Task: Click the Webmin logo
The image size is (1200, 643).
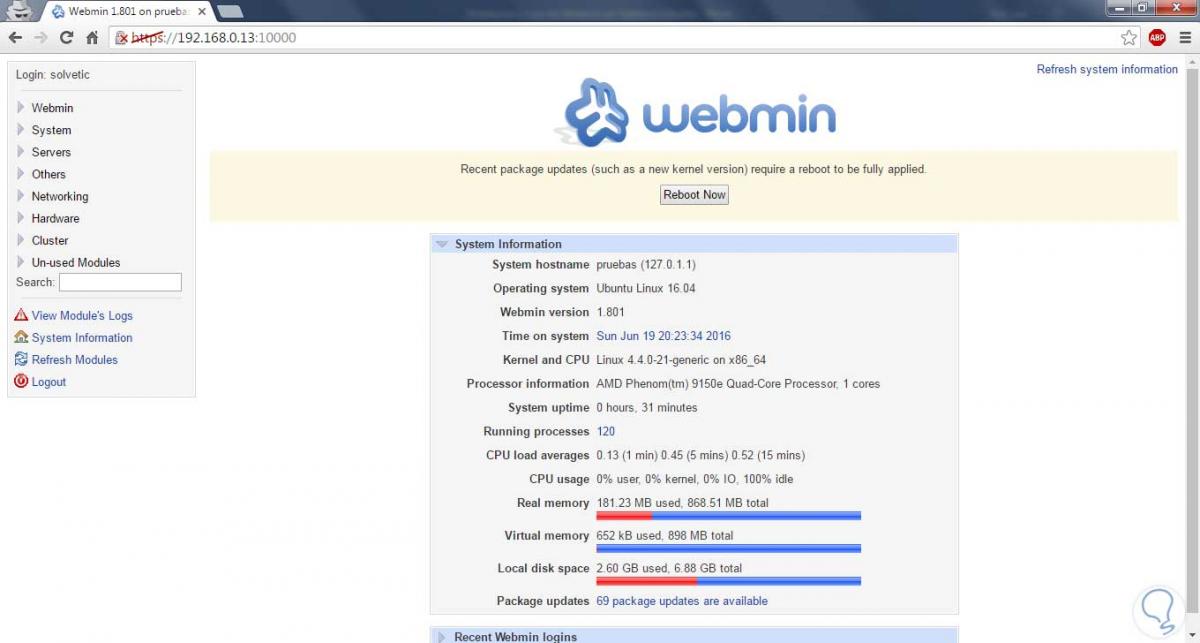Action: click(x=695, y=112)
